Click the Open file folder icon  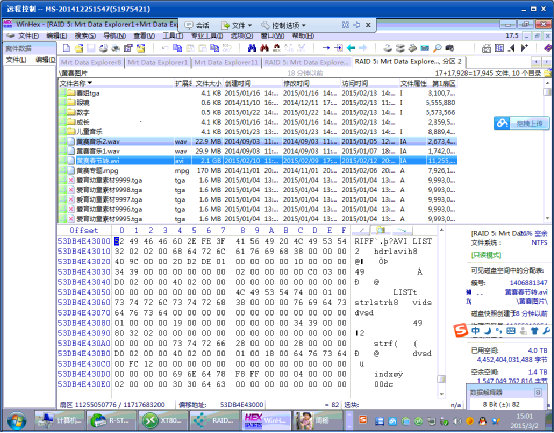79,48
